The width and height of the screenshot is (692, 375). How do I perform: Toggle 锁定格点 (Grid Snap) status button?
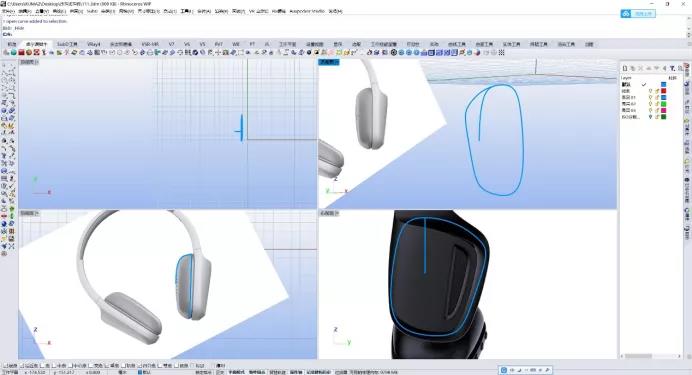tap(203, 372)
